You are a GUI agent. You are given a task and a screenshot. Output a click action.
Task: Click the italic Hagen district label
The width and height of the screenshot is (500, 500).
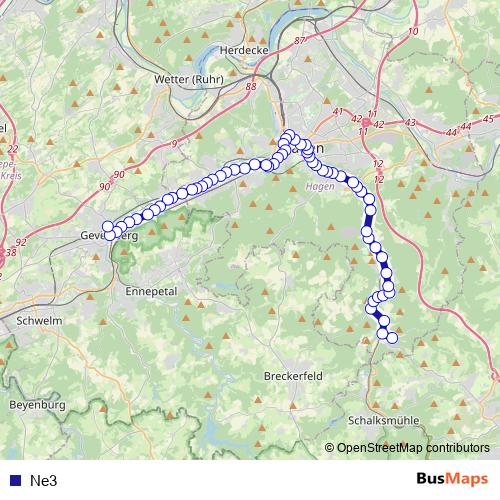click(x=320, y=186)
